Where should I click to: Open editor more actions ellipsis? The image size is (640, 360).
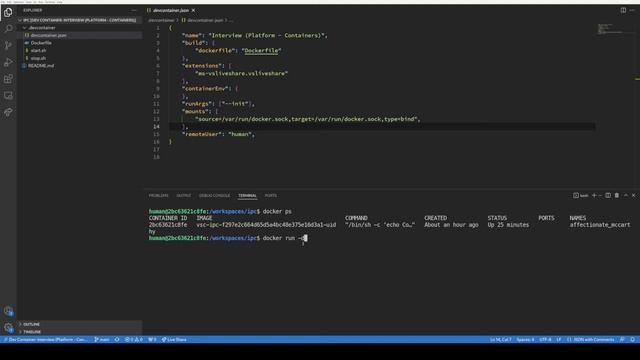tap(632, 10)
